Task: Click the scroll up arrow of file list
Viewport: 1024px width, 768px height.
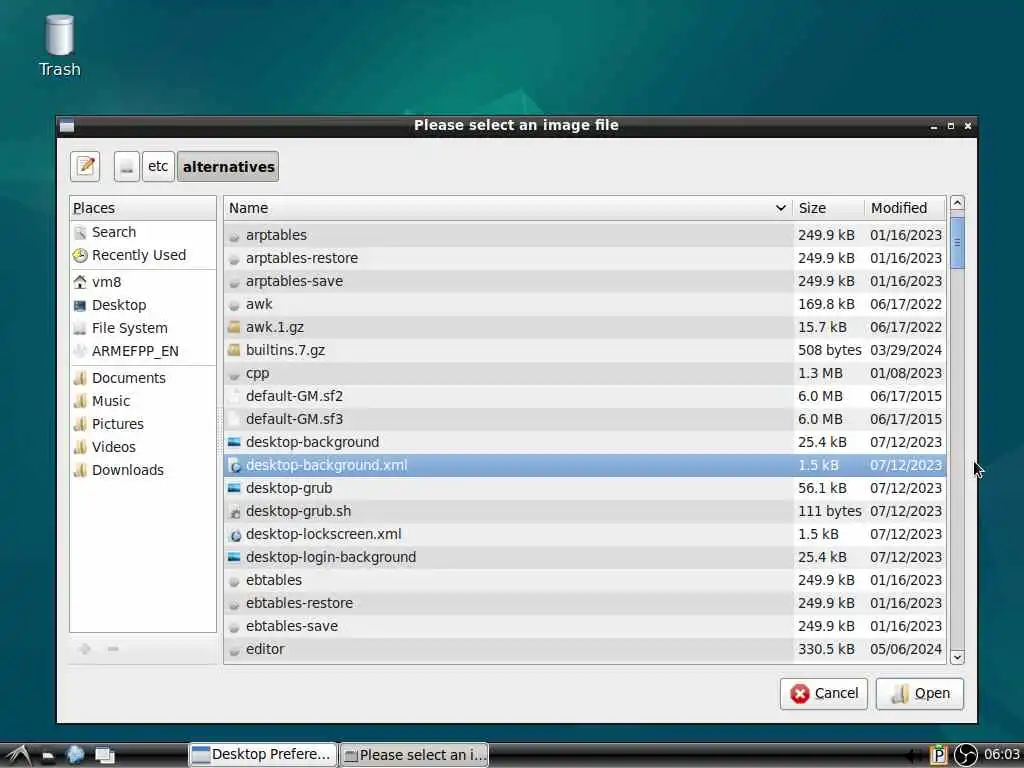Action: click(x=957, y=203)
